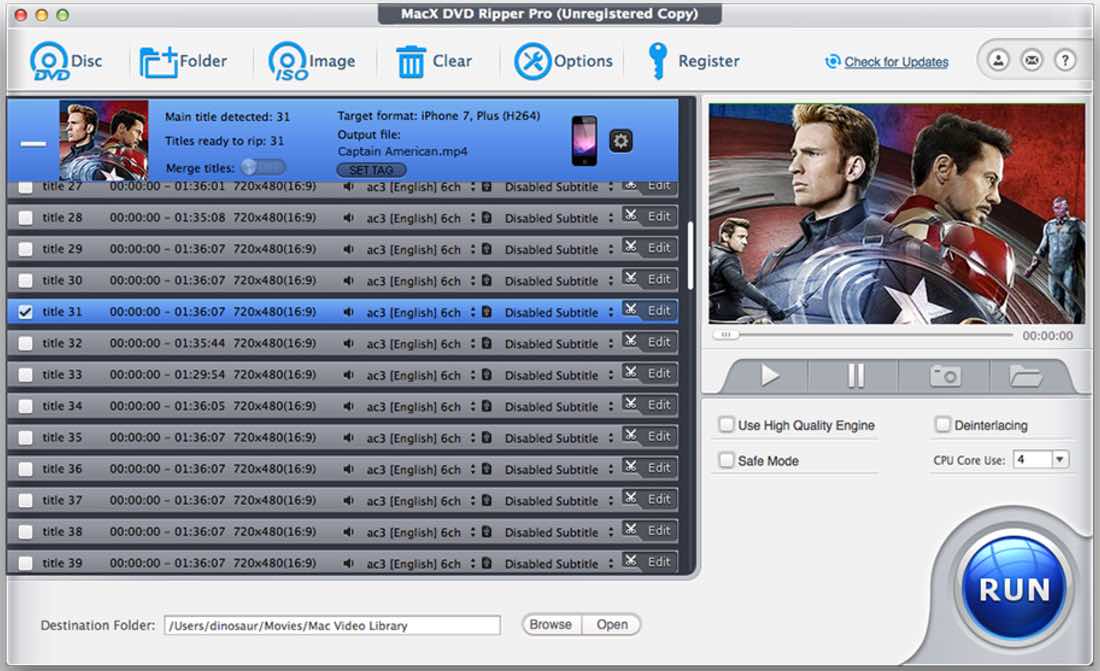Click the Destination Folder path field
1100x671 pixels.
332,625
